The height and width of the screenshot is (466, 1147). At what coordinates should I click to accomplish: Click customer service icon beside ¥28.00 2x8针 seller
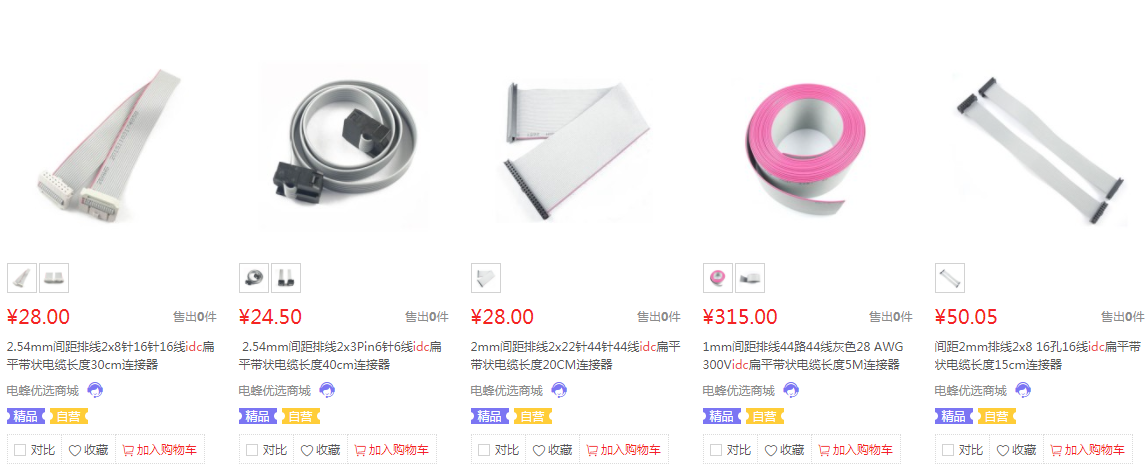[x=95, y=390]
